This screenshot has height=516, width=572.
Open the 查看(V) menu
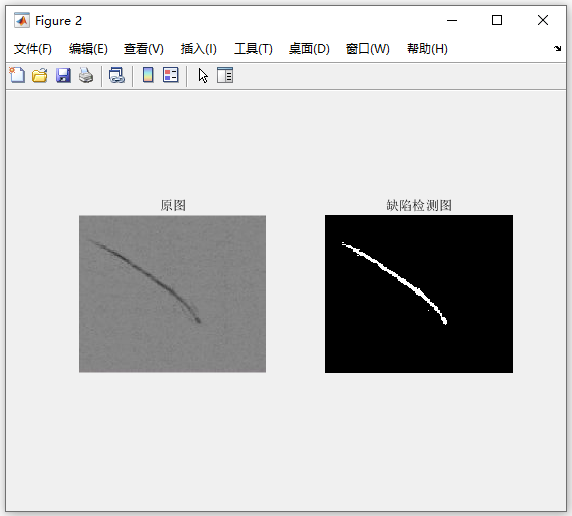tap(144, 49)
